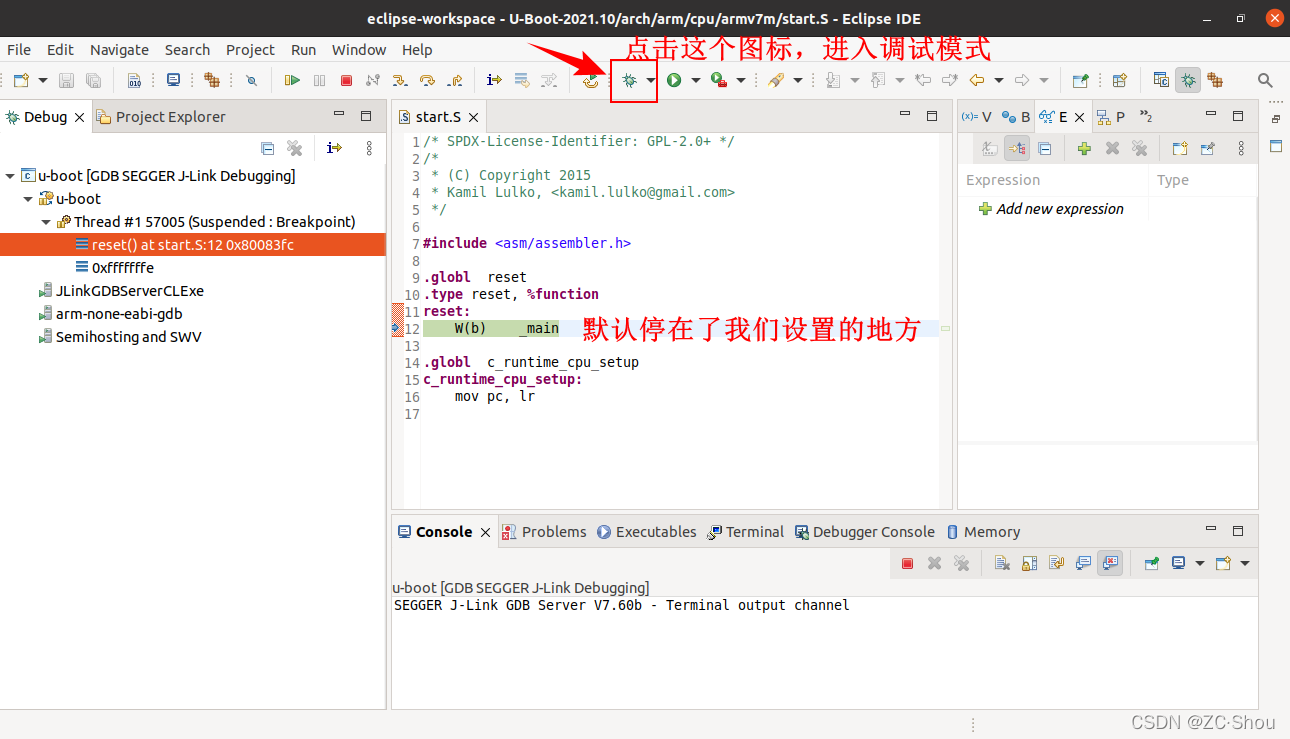Click Collapse All icon in Expressions view
The image size is (1290, 739).
(1044, 148)
